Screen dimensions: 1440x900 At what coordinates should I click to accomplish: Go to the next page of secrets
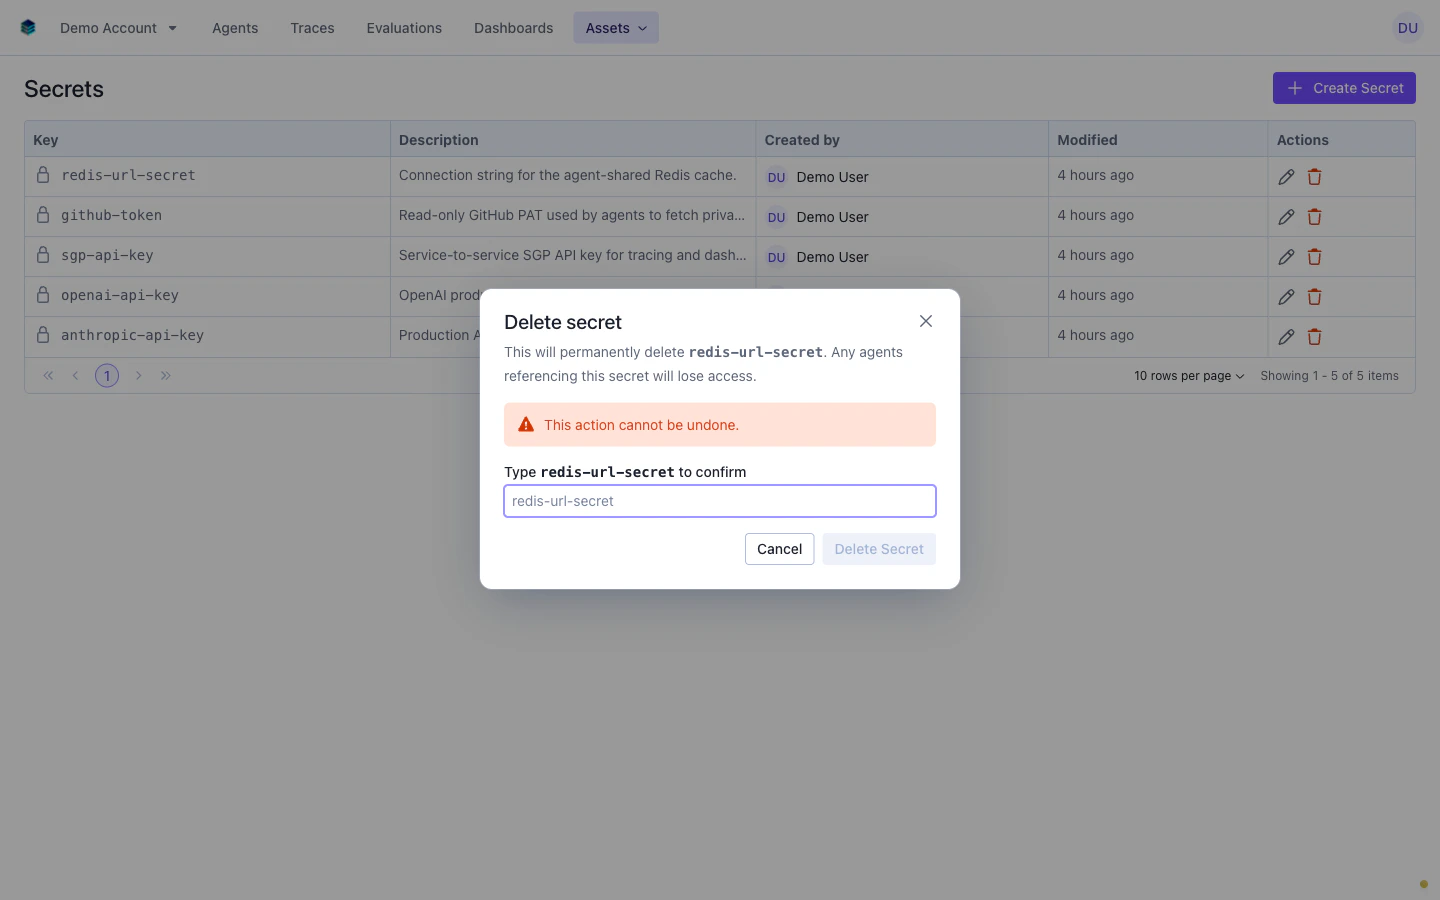click(139, 376)
